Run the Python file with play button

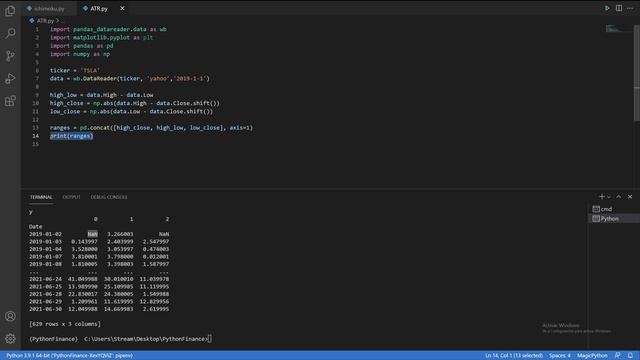[607, 8]
